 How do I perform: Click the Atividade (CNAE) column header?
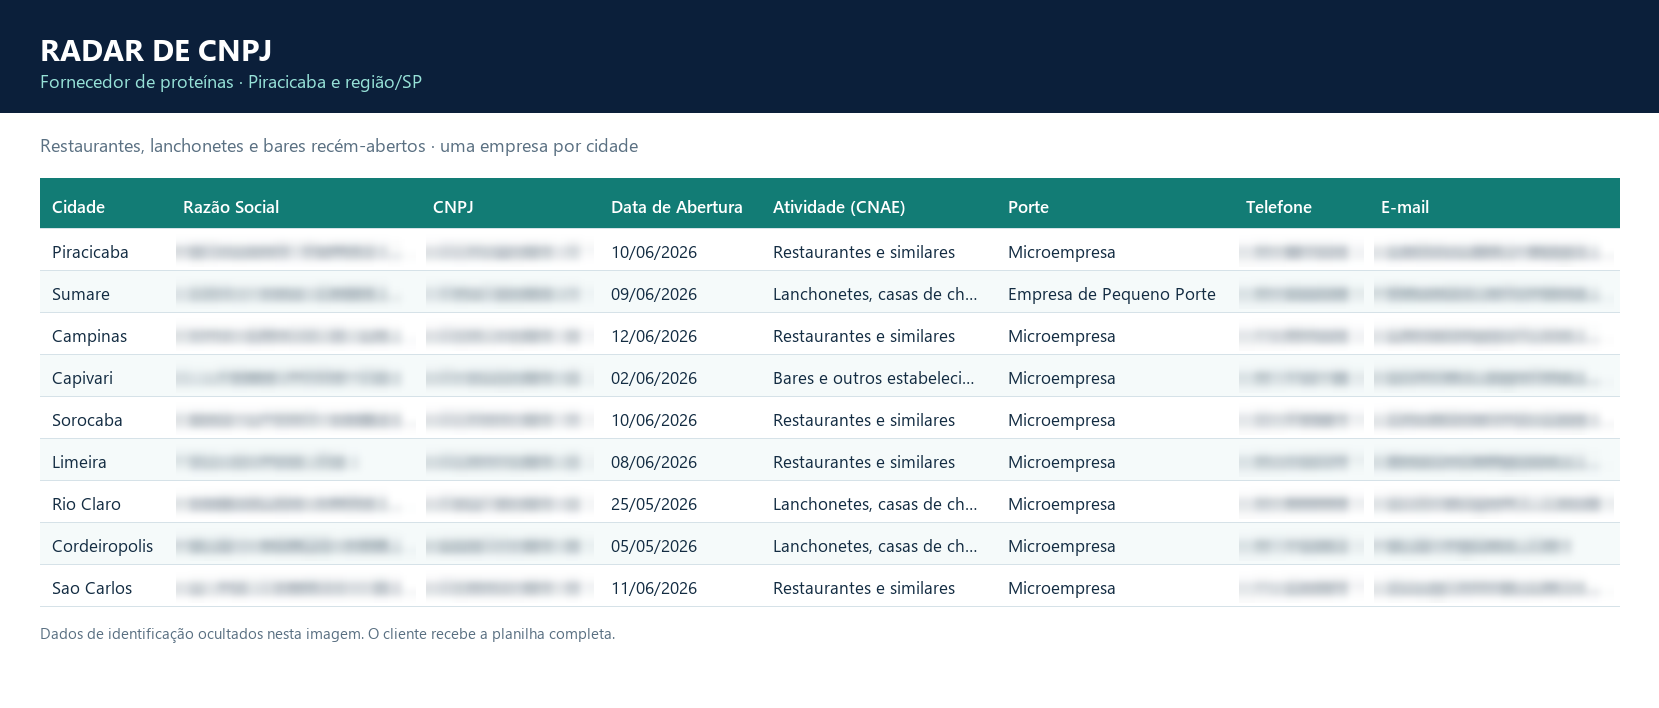click(839, 207)
